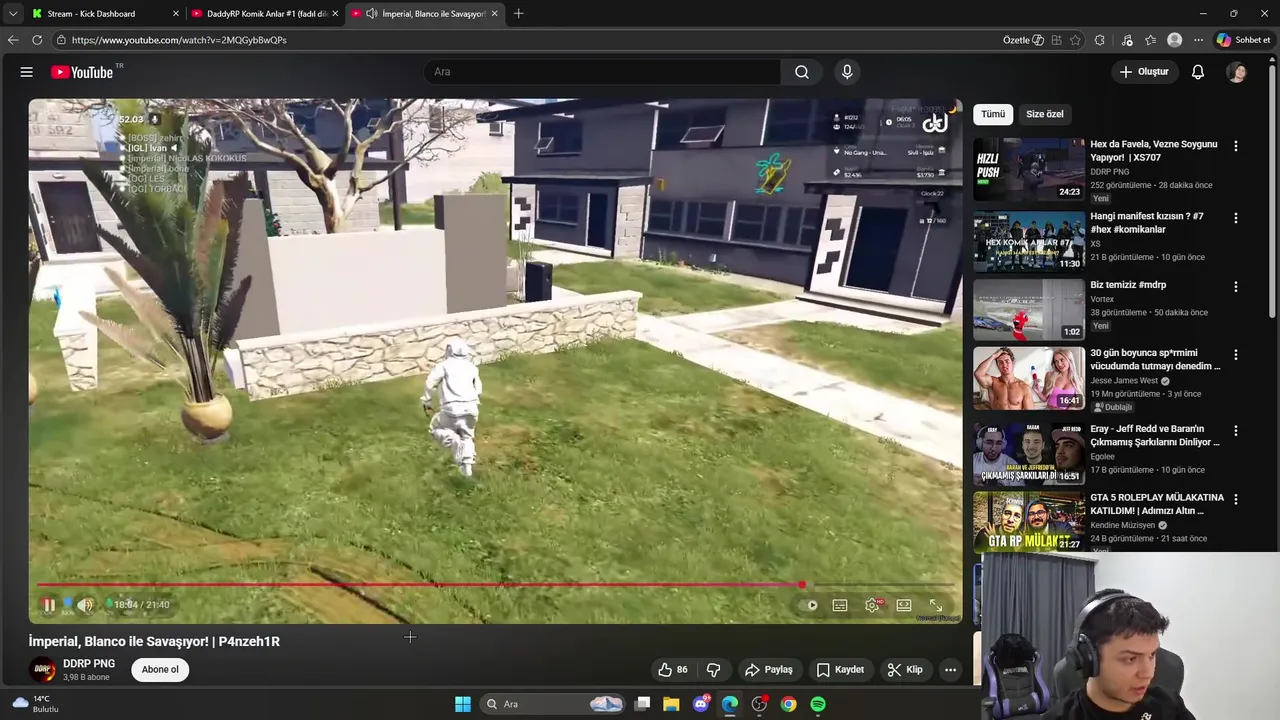Open options for 30 gün boyunca video
The width and height of the screenshot is (1280, 720).
[1236, 355]
